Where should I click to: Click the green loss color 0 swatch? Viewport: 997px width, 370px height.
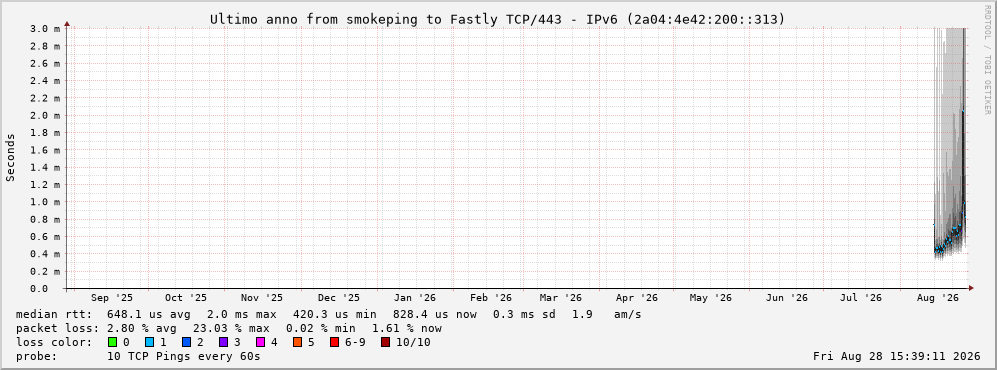click(x=113, y=343)
